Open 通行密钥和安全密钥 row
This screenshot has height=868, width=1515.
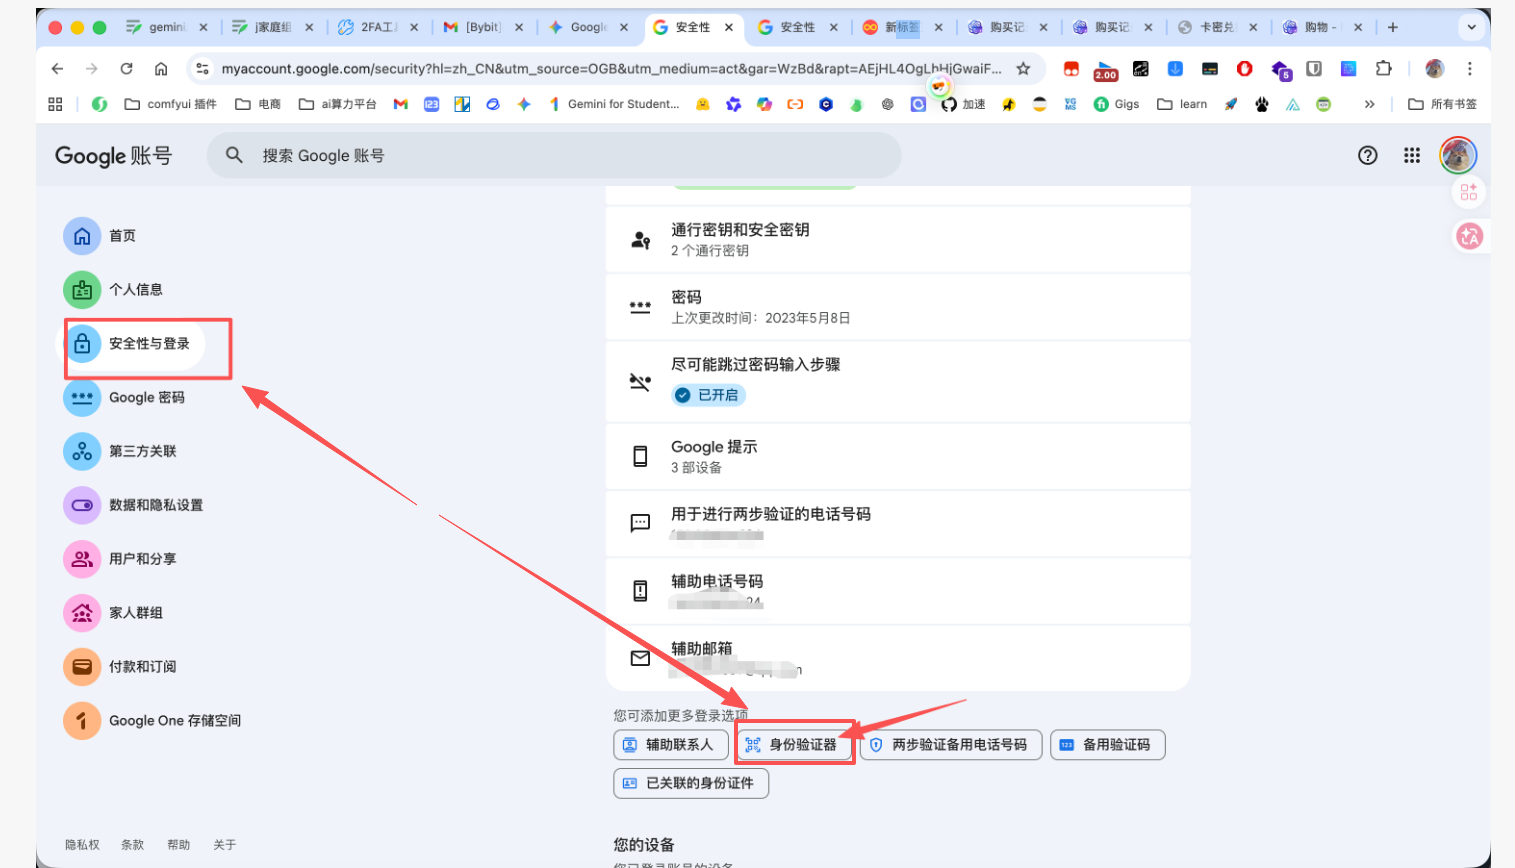898,239
